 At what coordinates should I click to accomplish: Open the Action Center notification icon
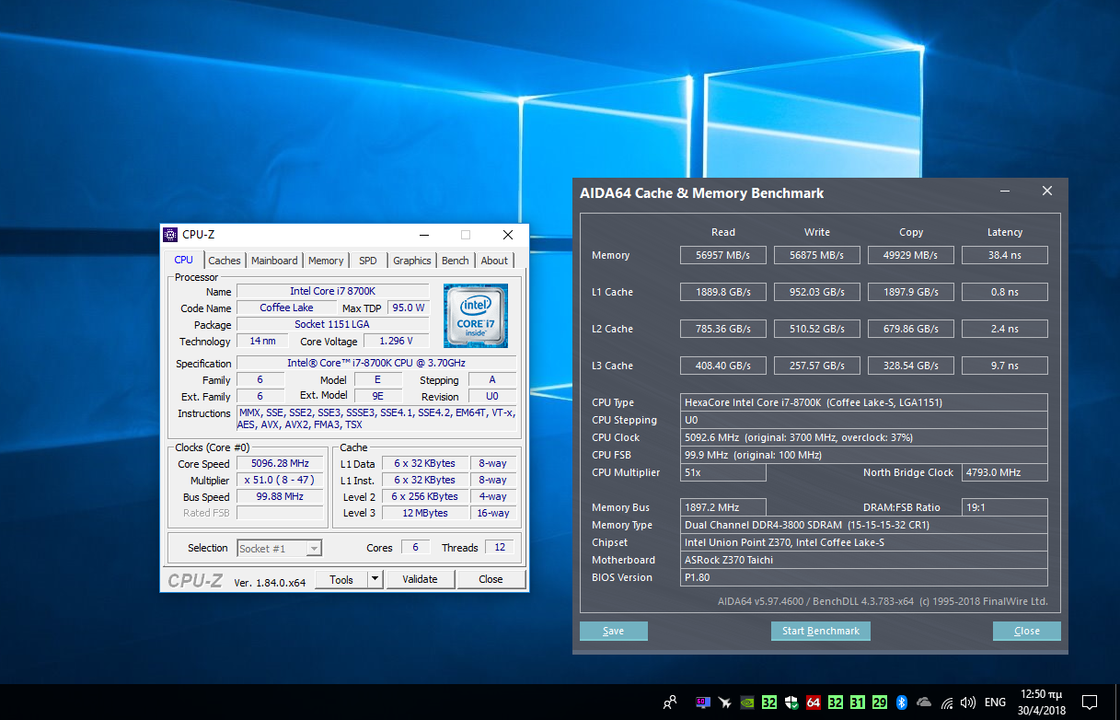(x=1089, y=702)
